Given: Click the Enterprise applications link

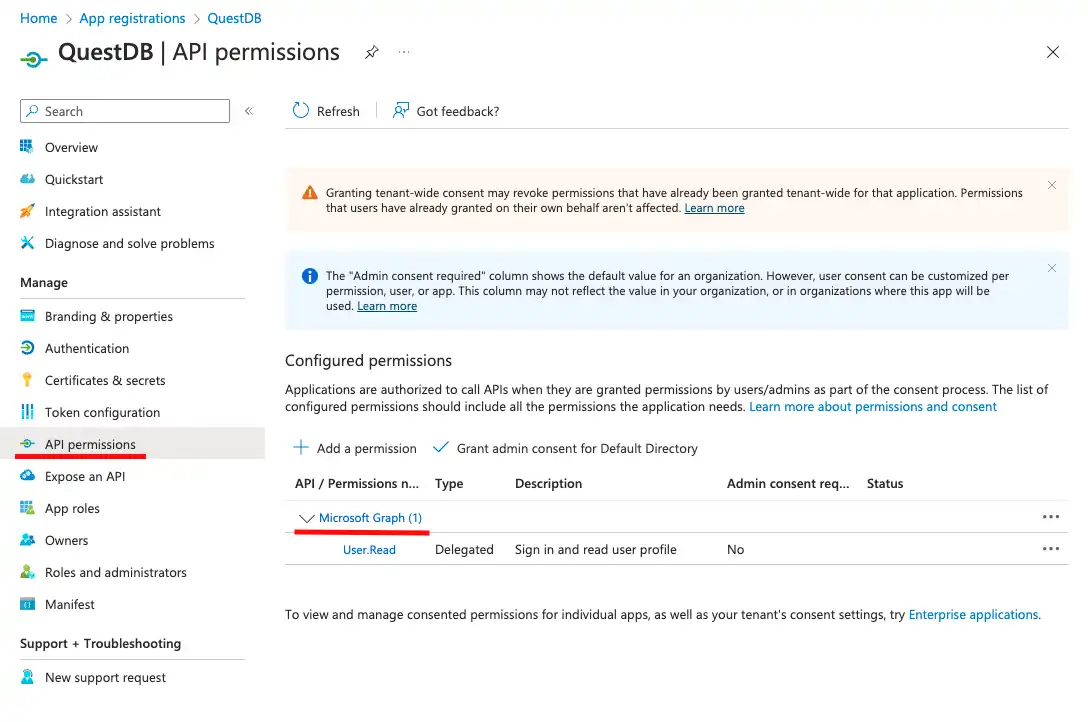Looking at the screenshot, I should pos(972,614).
